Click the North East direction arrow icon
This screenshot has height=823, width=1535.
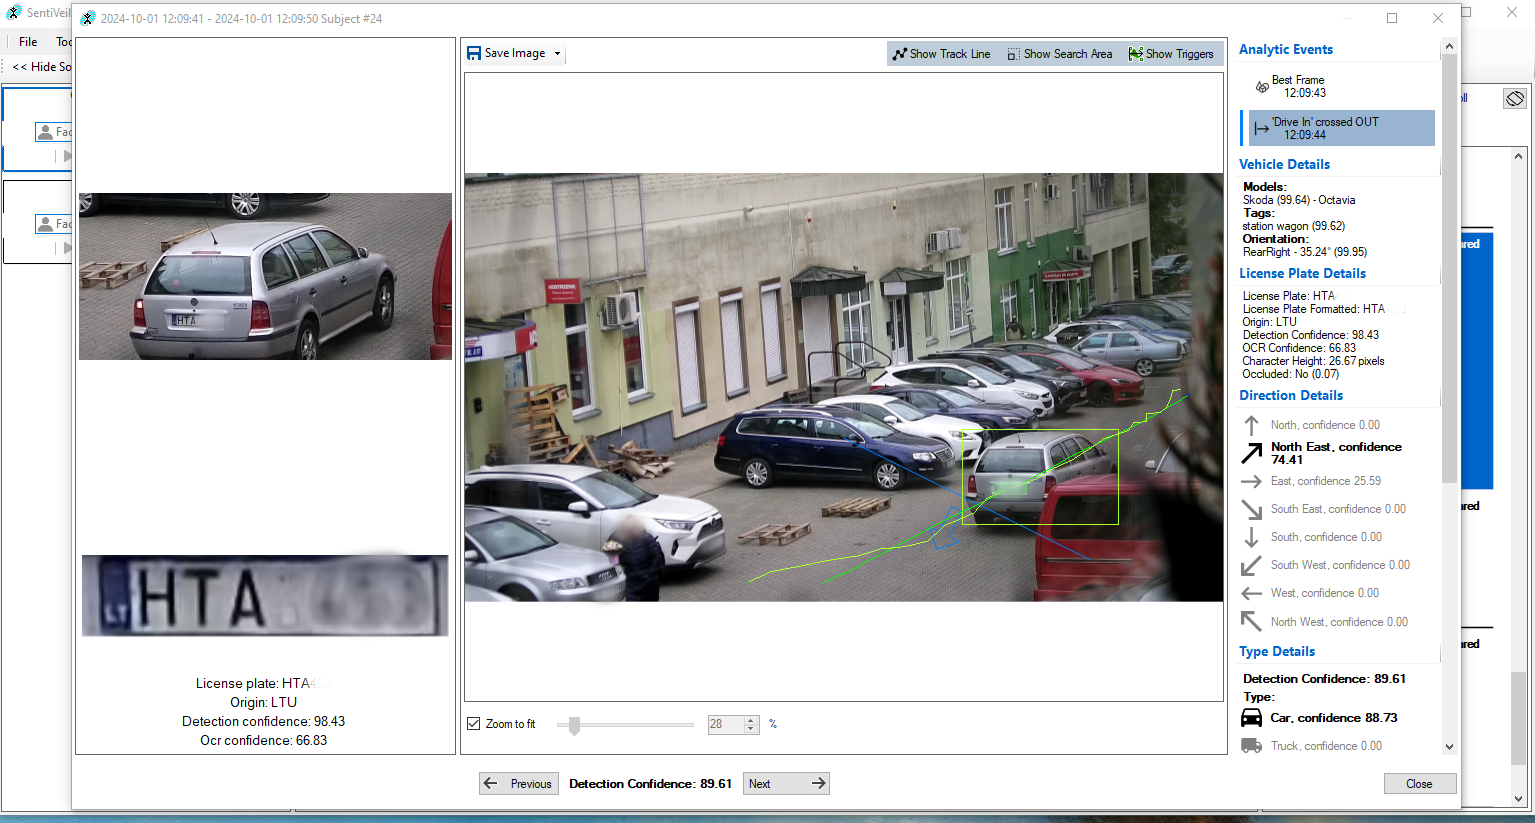point(1251,453)
